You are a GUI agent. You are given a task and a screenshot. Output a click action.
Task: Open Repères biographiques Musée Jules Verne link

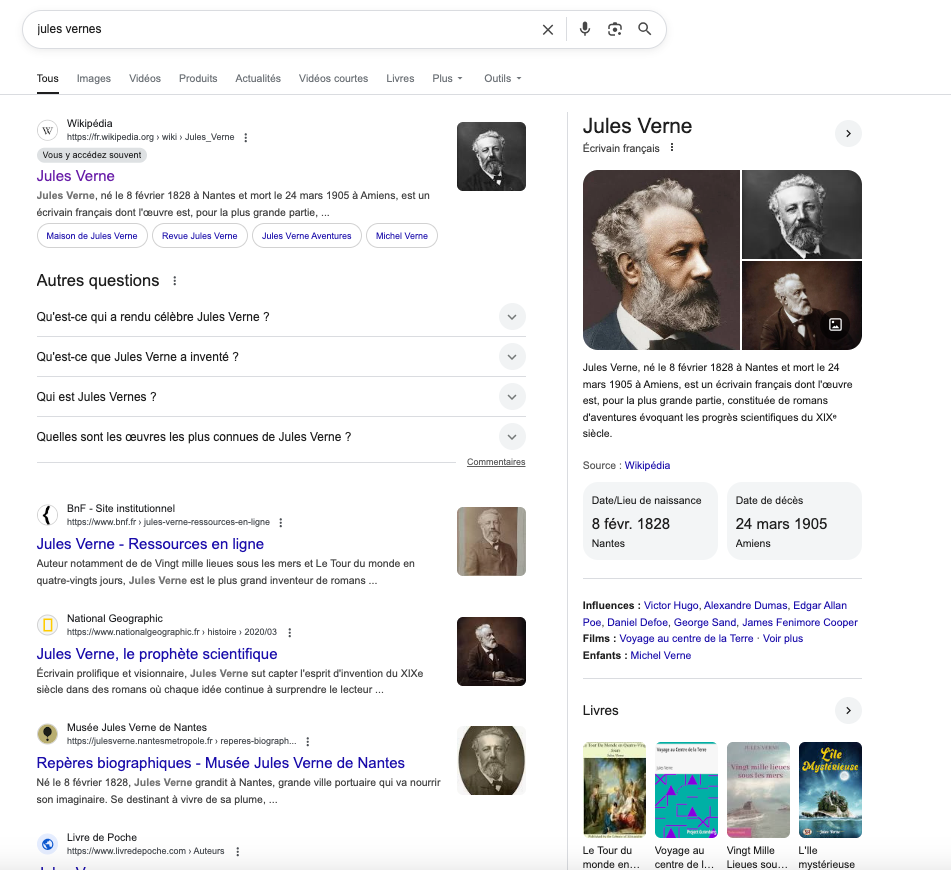(220, 763)
